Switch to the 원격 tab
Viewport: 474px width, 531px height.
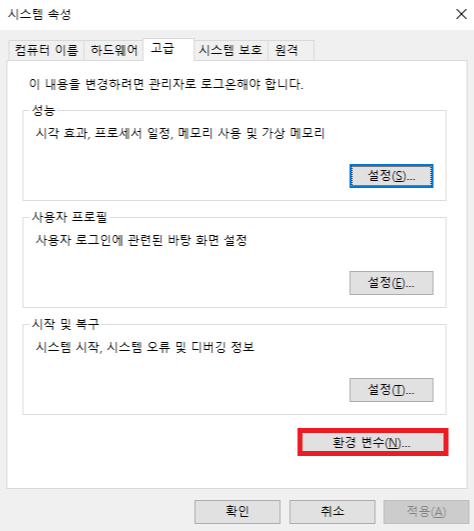(291, 50)
